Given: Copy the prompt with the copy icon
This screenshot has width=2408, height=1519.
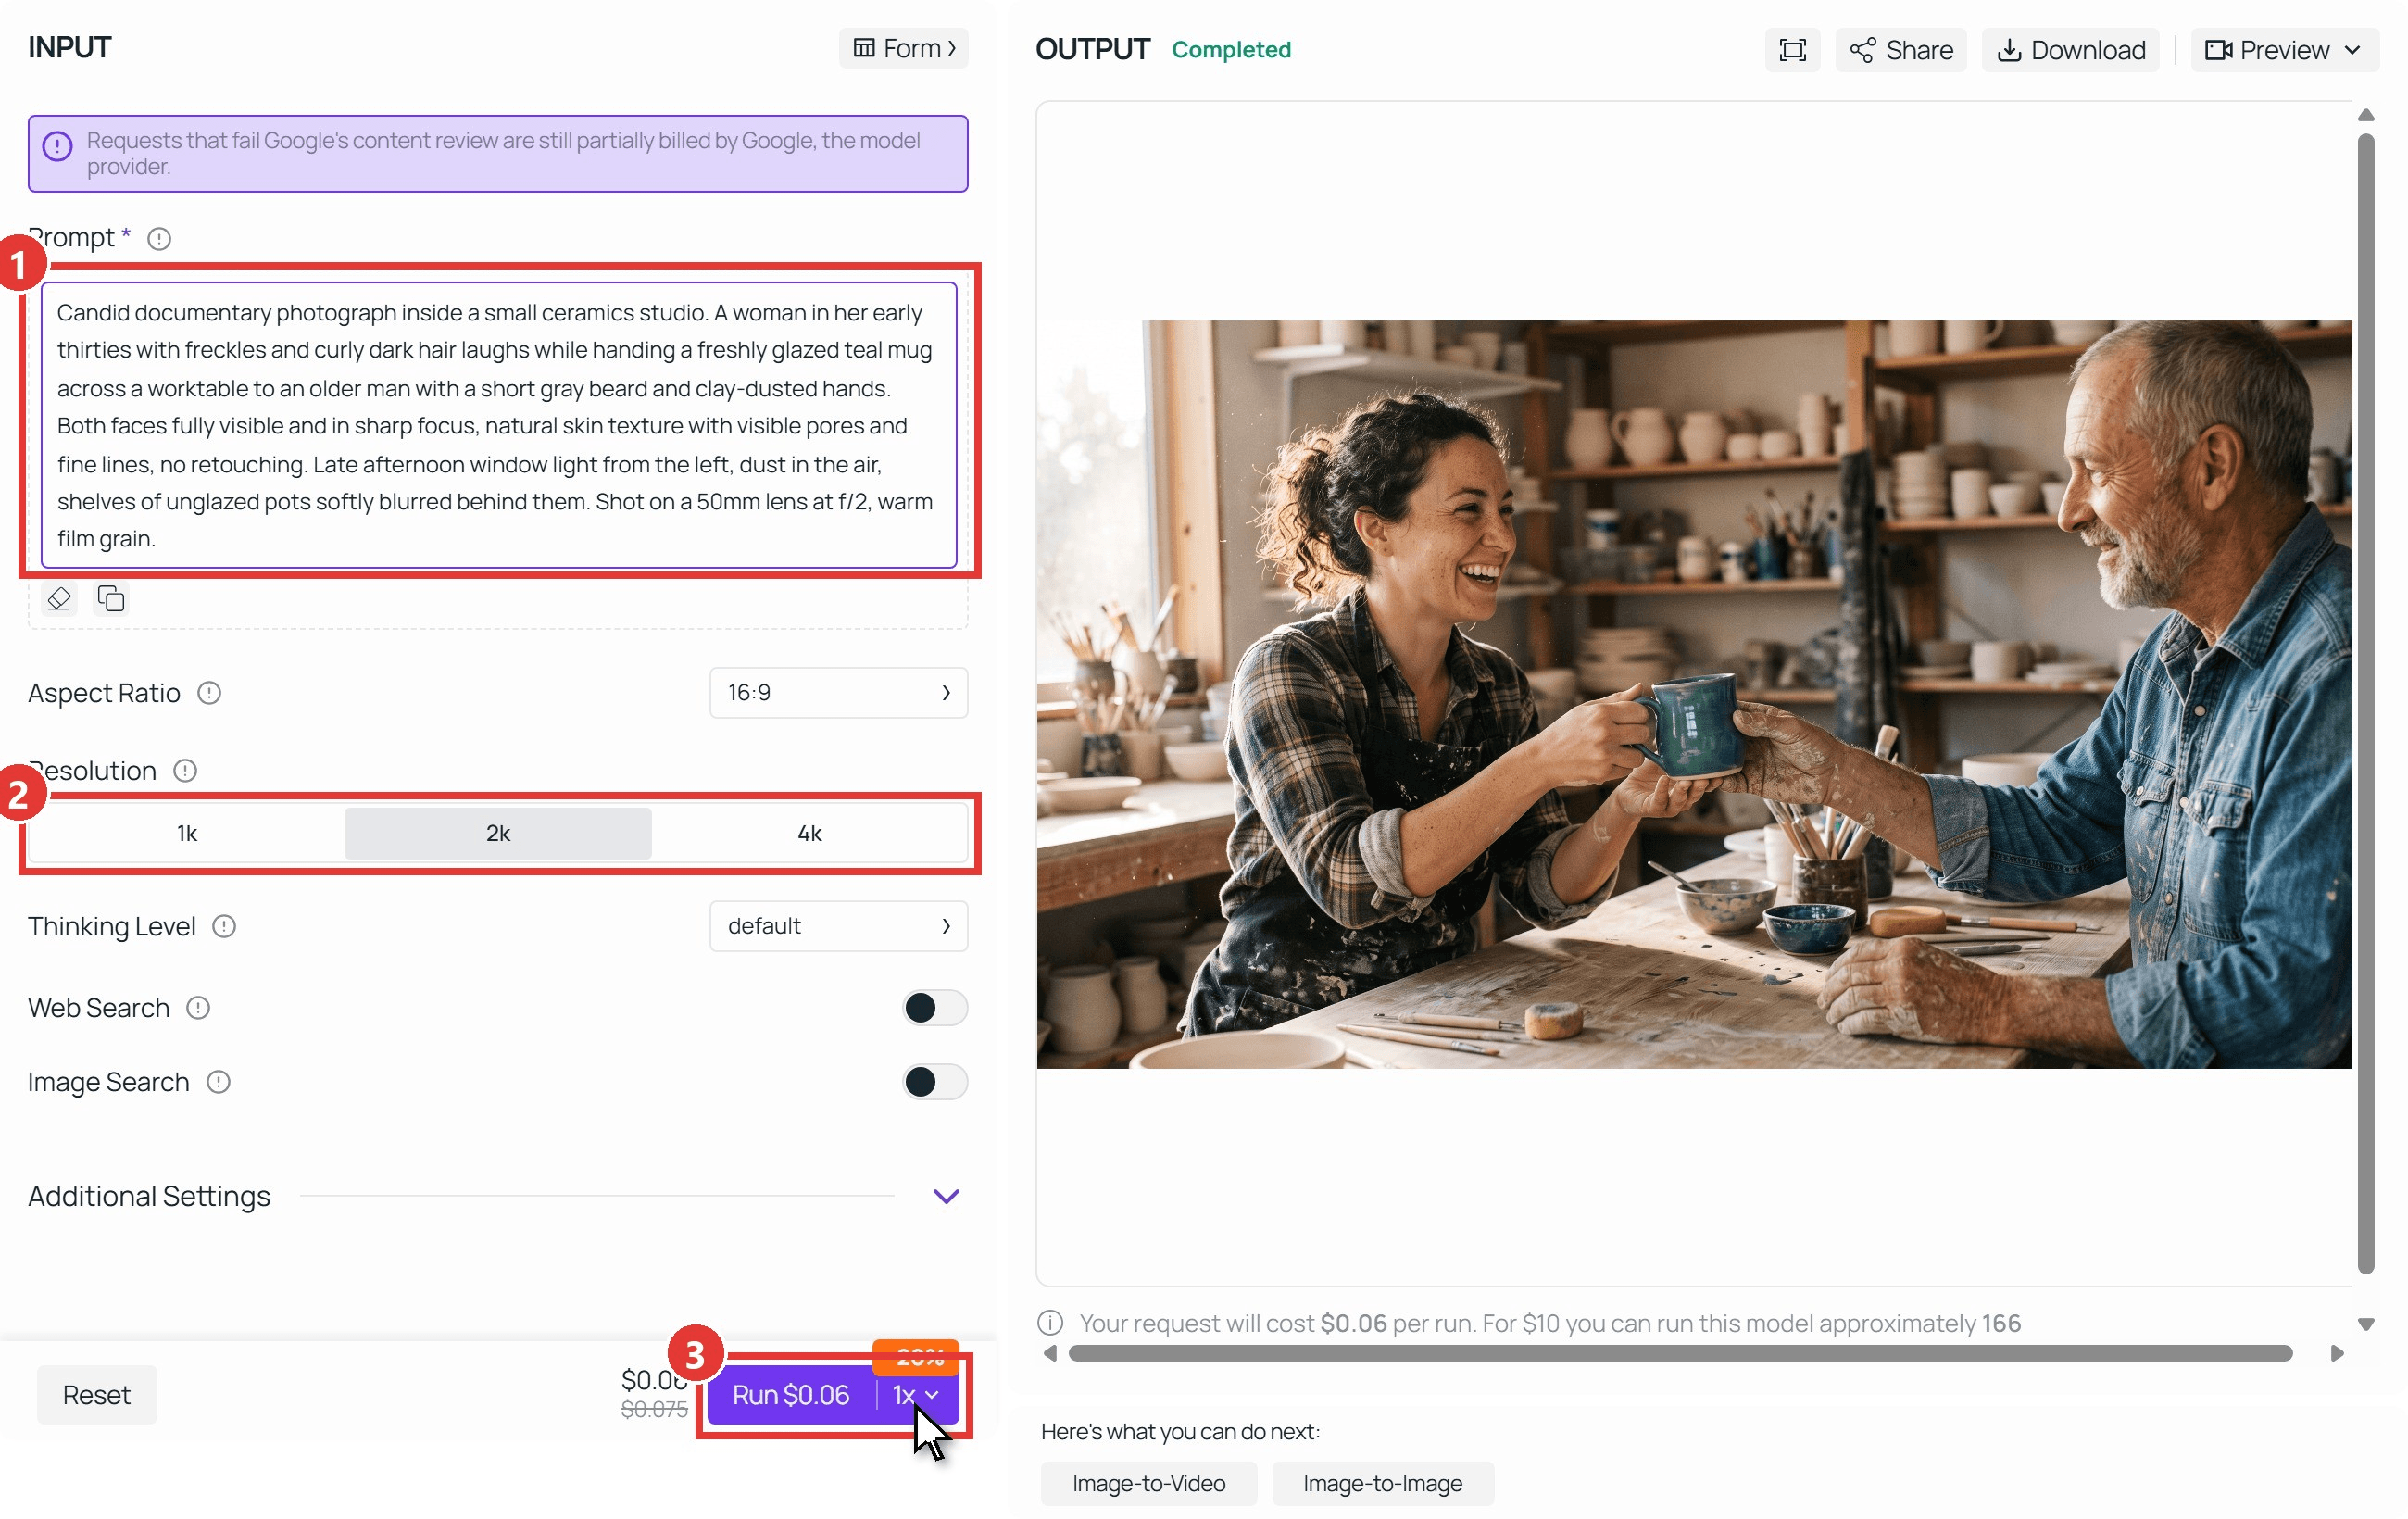Looking at the screenshot, I should click(111, 599).
